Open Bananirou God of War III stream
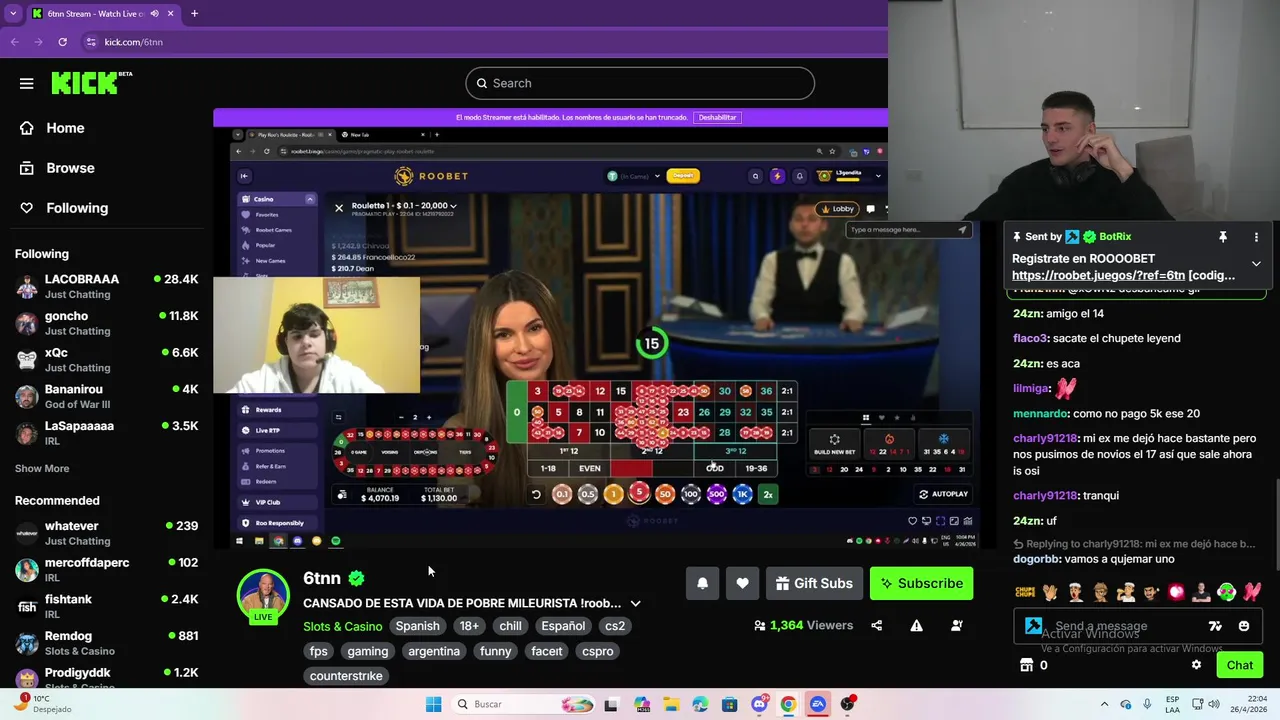 click(106, 396)
